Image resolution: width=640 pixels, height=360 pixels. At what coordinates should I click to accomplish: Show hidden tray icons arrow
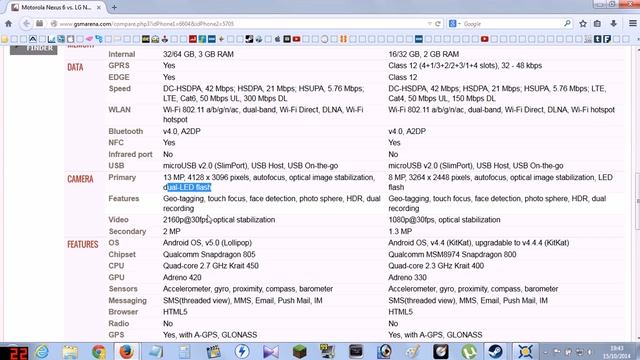point(546,352)
